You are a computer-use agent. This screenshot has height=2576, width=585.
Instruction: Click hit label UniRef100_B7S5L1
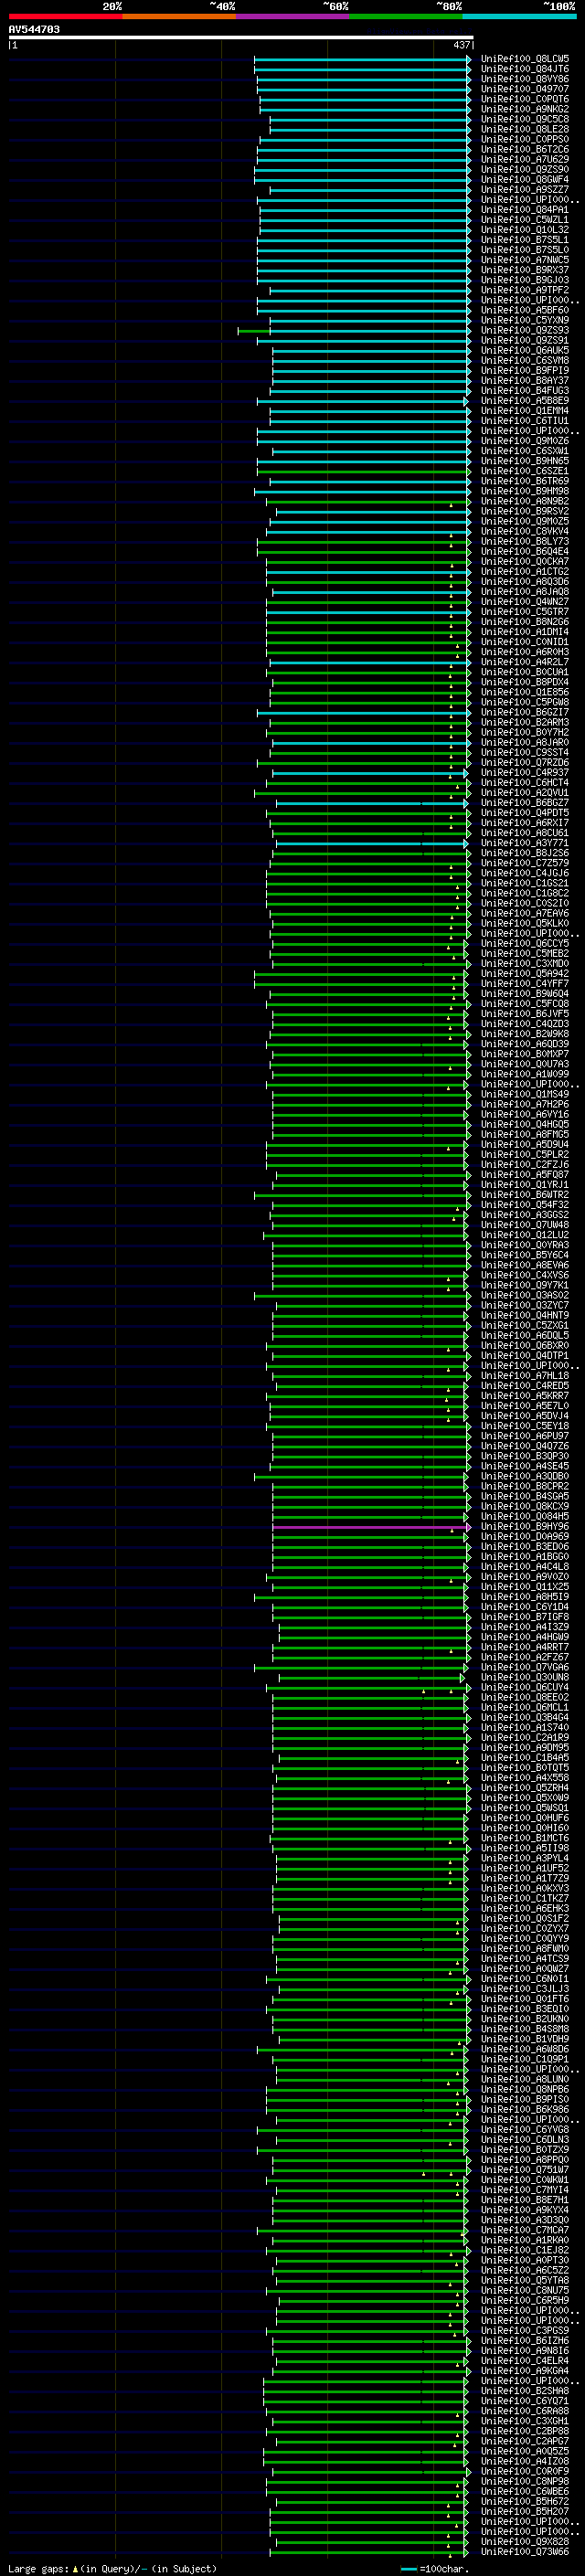pyautogui.click(x=525, y=240)
